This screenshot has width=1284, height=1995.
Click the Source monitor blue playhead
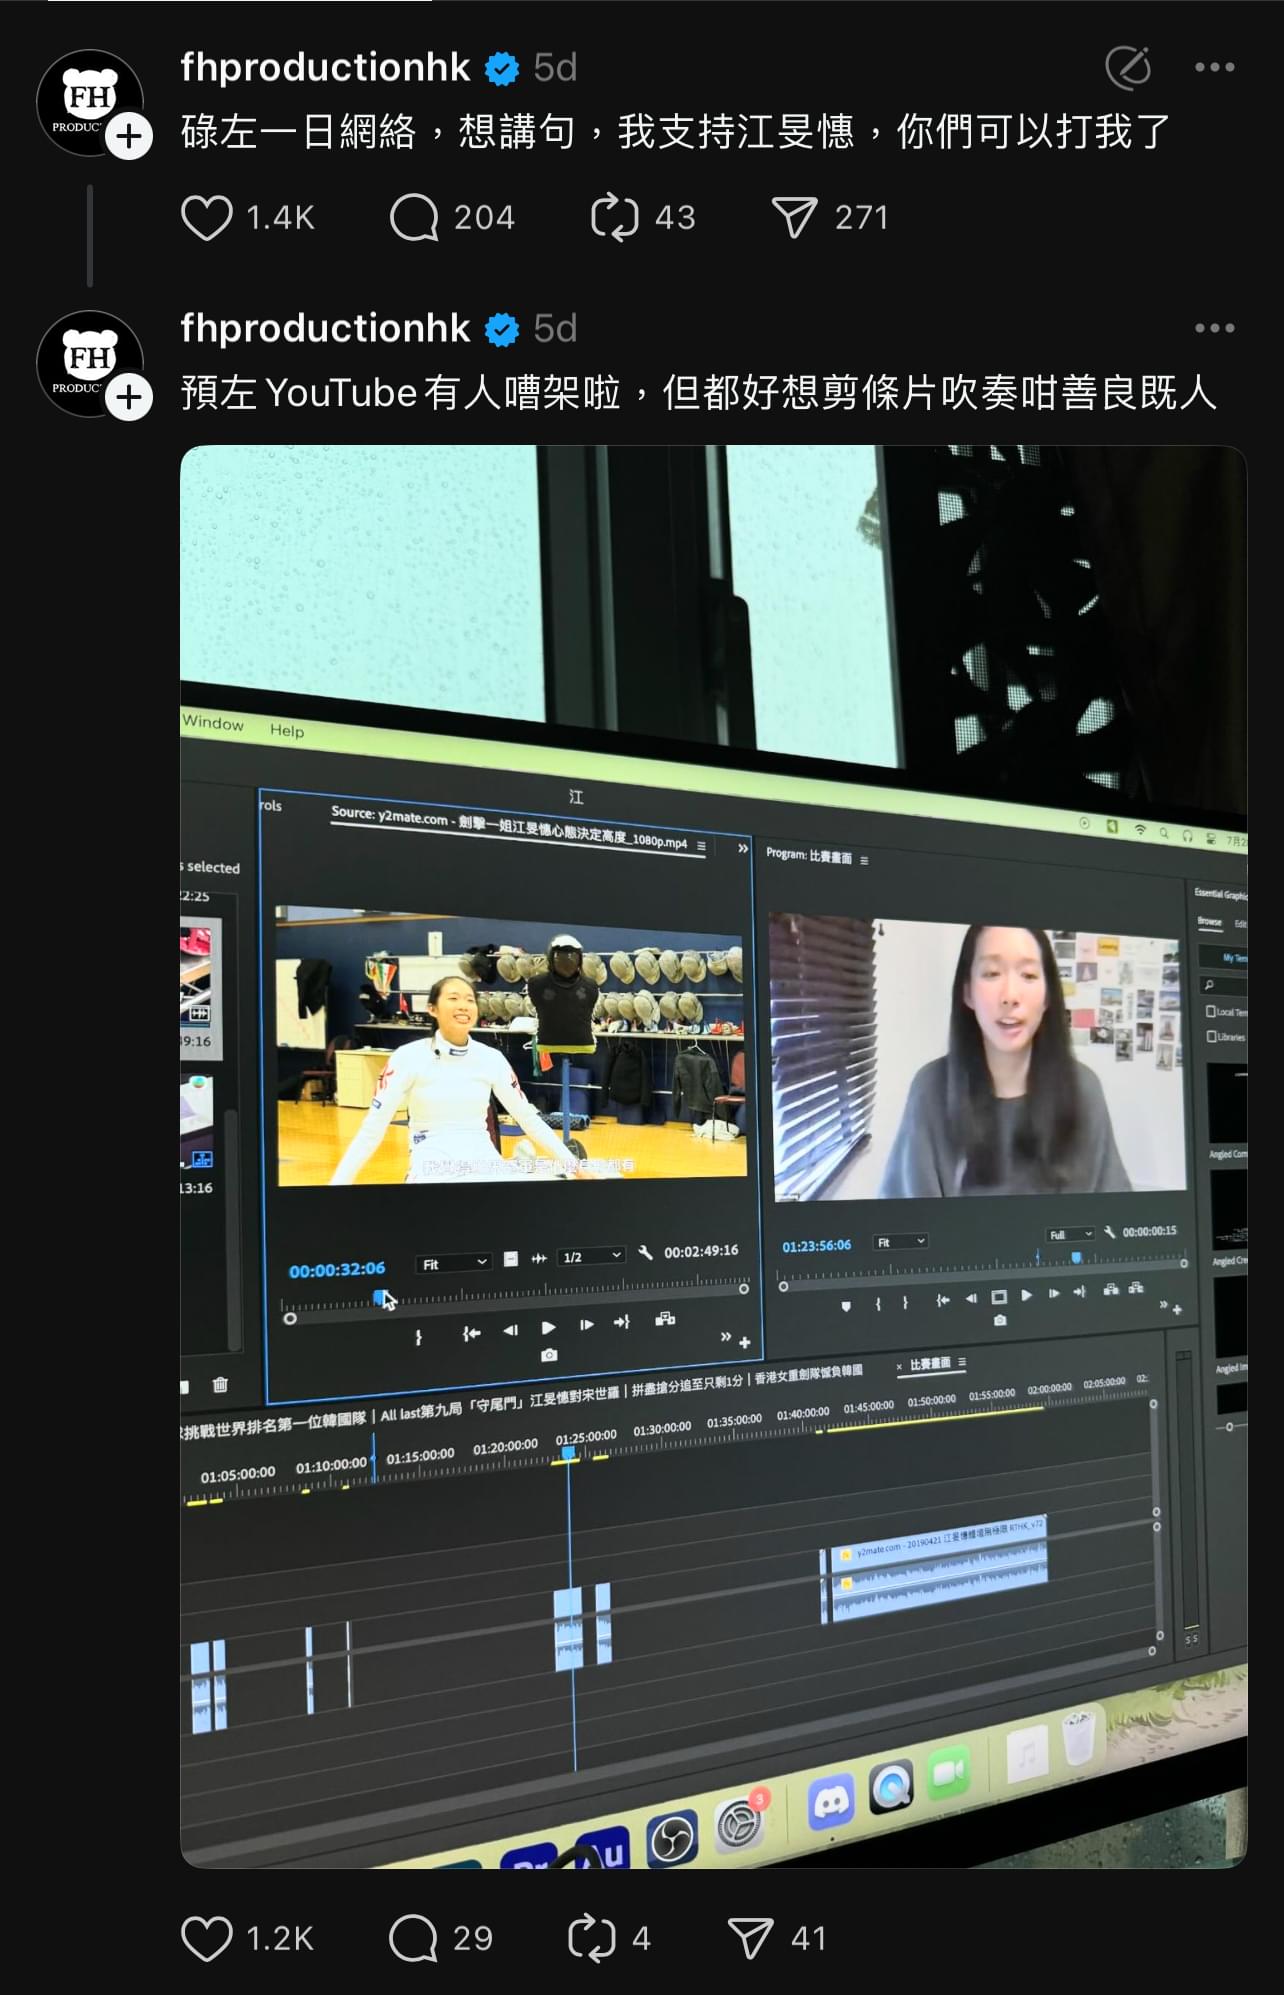click(381, 1297)
